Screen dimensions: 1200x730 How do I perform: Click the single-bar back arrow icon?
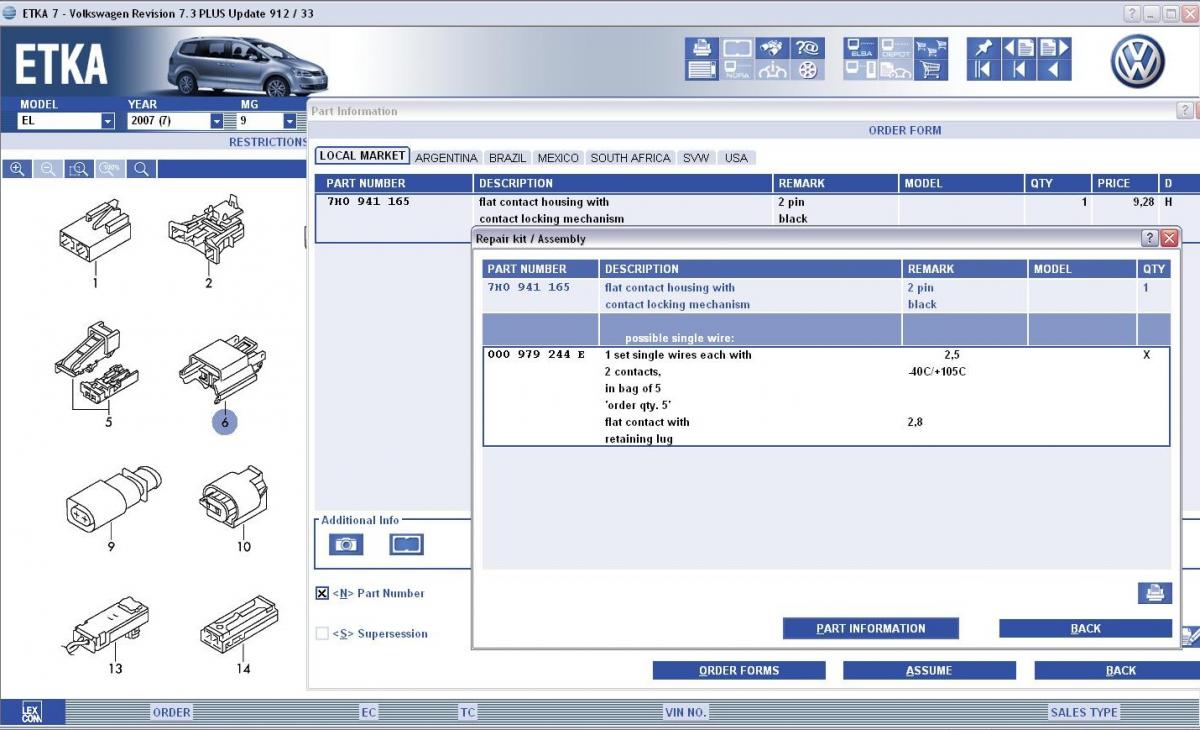click(x=1019, y=70)
